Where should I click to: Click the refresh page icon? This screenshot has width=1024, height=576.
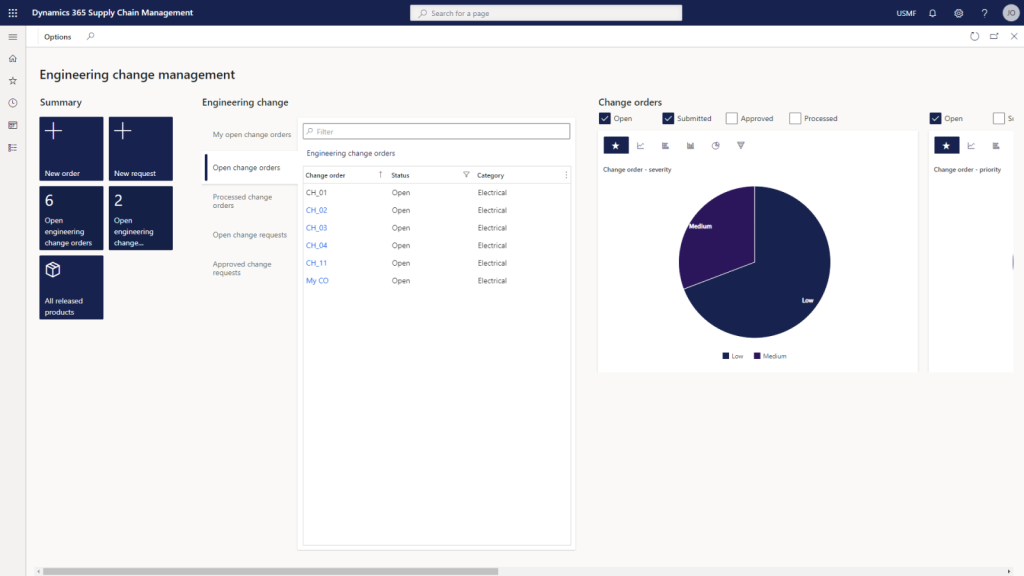coord(975,36)
